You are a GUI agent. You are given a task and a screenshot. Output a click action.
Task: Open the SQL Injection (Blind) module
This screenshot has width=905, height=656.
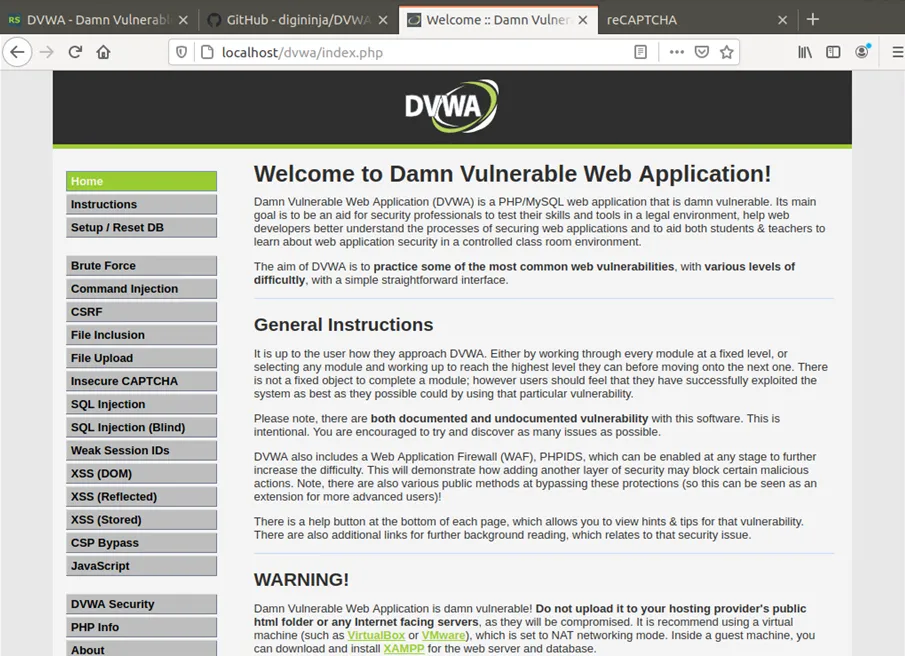click(141, 427)
